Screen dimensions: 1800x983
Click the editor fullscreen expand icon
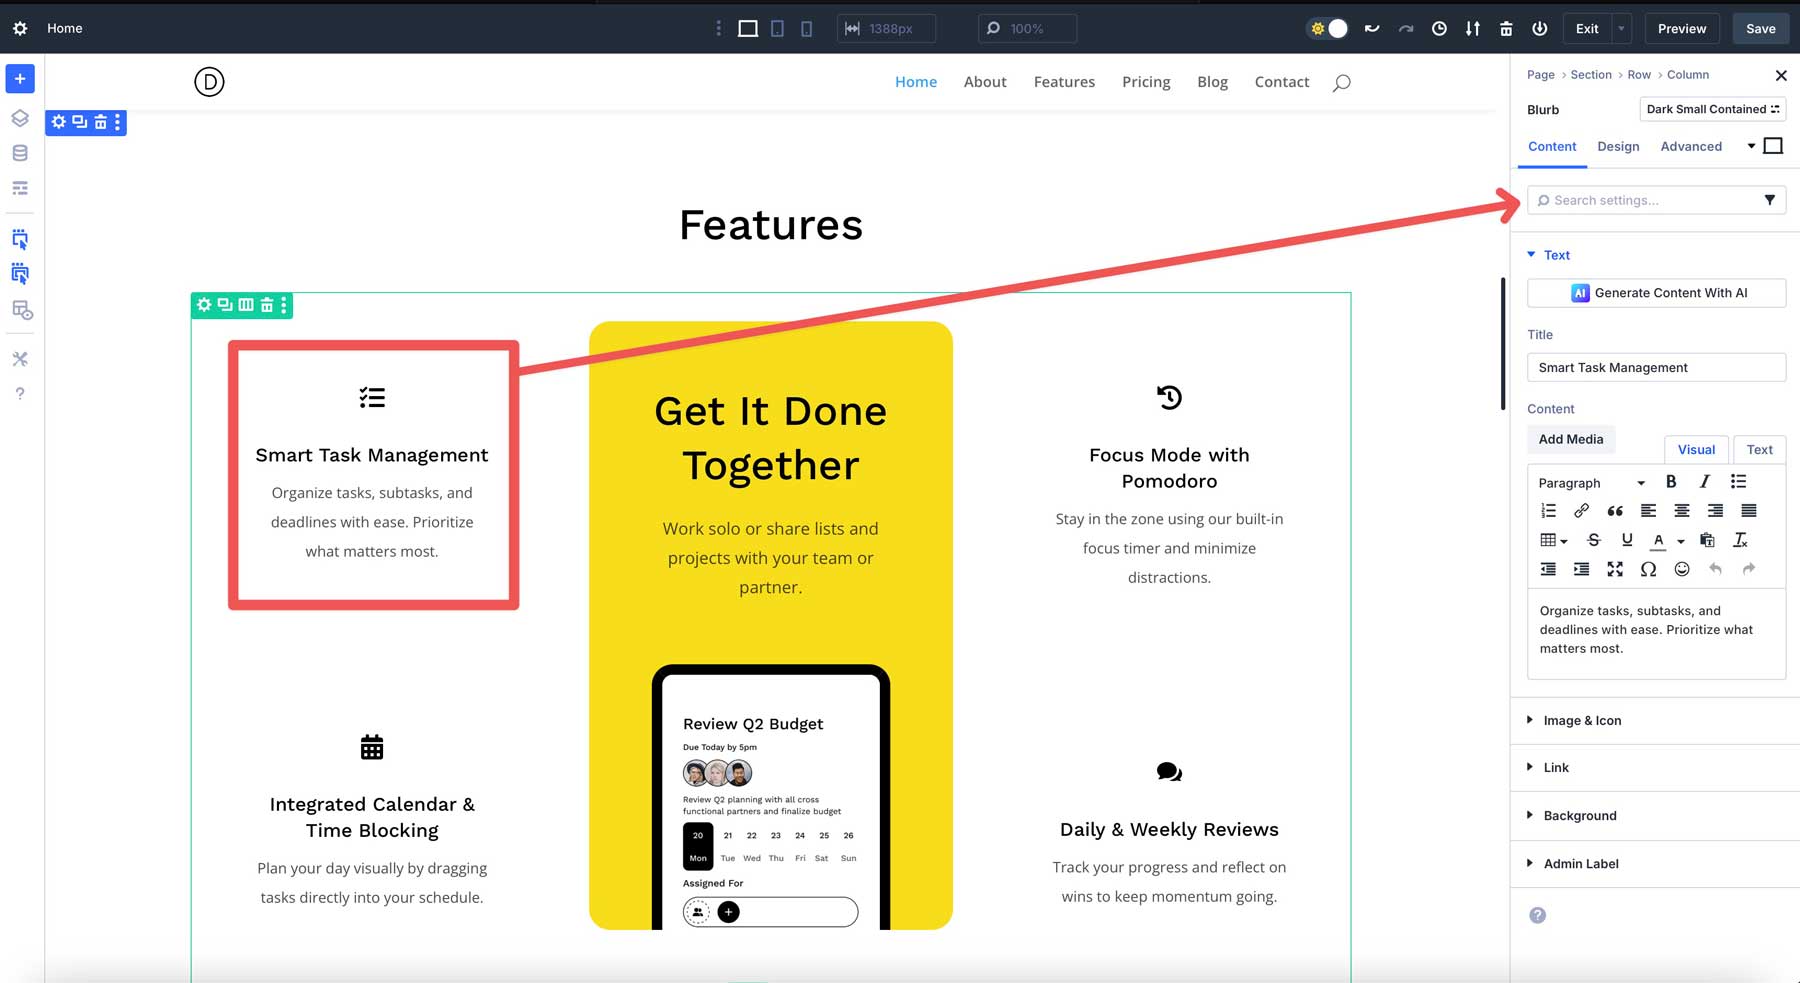(x=1615, y=568)
